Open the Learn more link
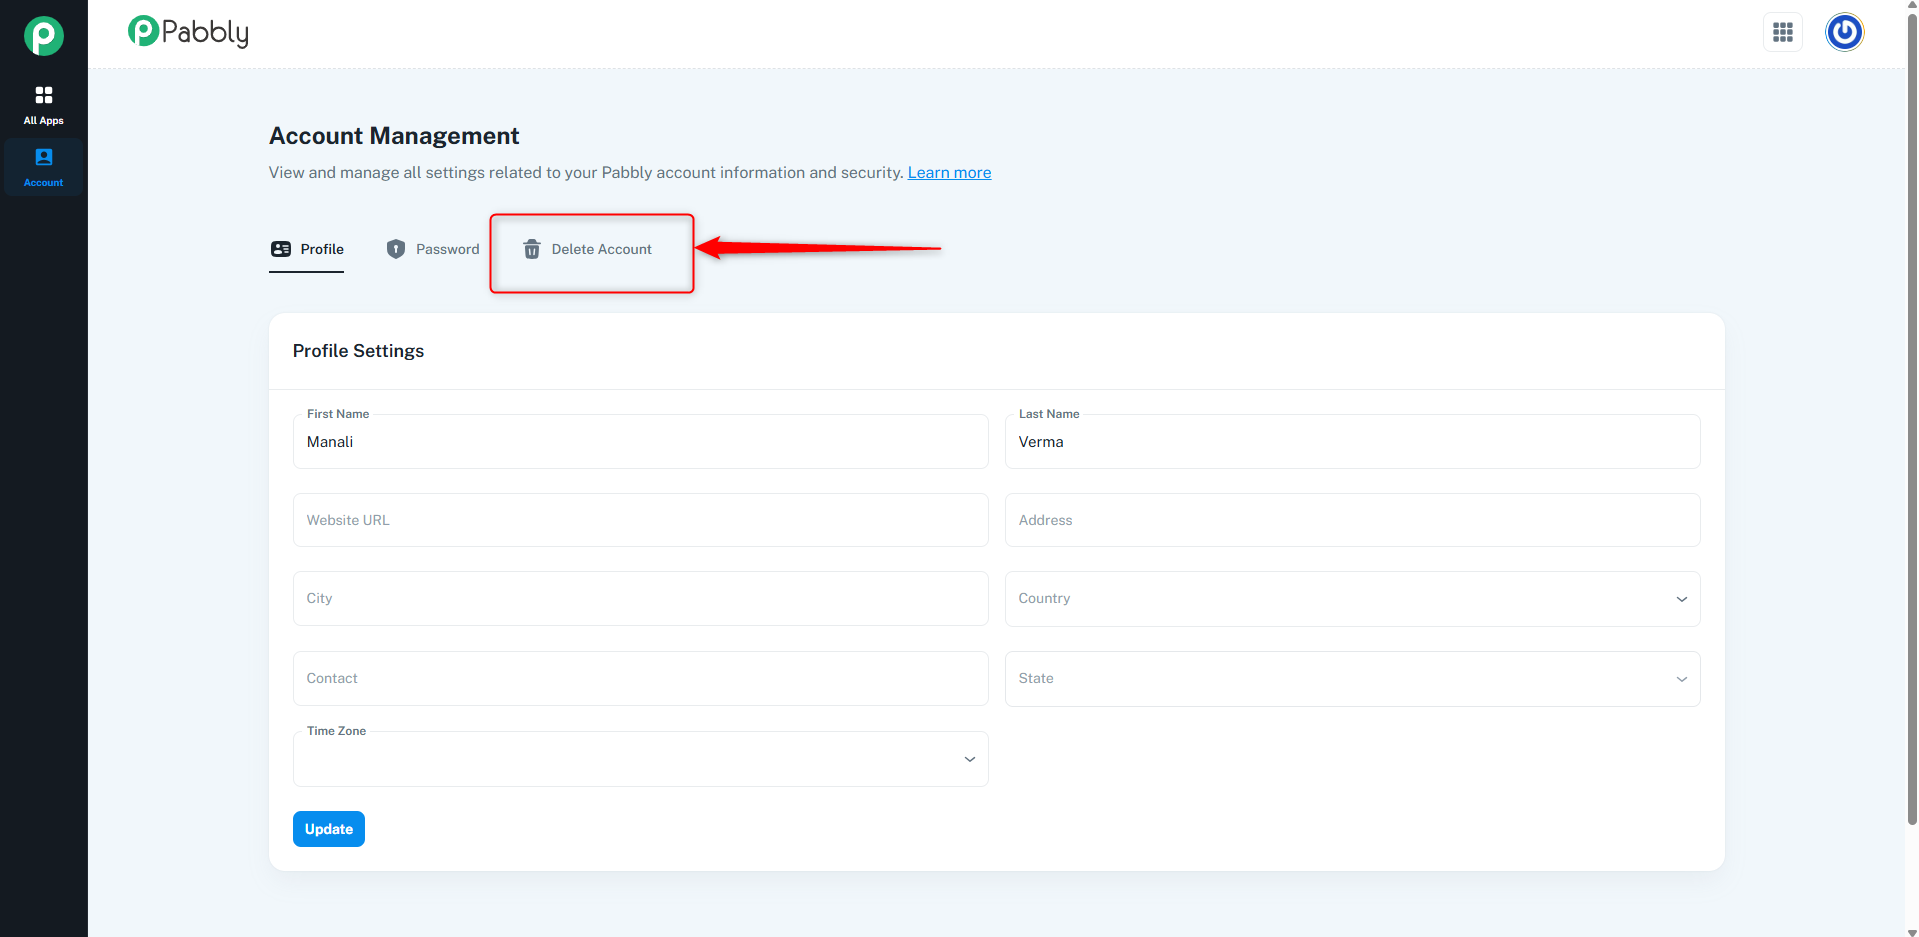This screenshot has width=1919, height=937. coord(949,172)
